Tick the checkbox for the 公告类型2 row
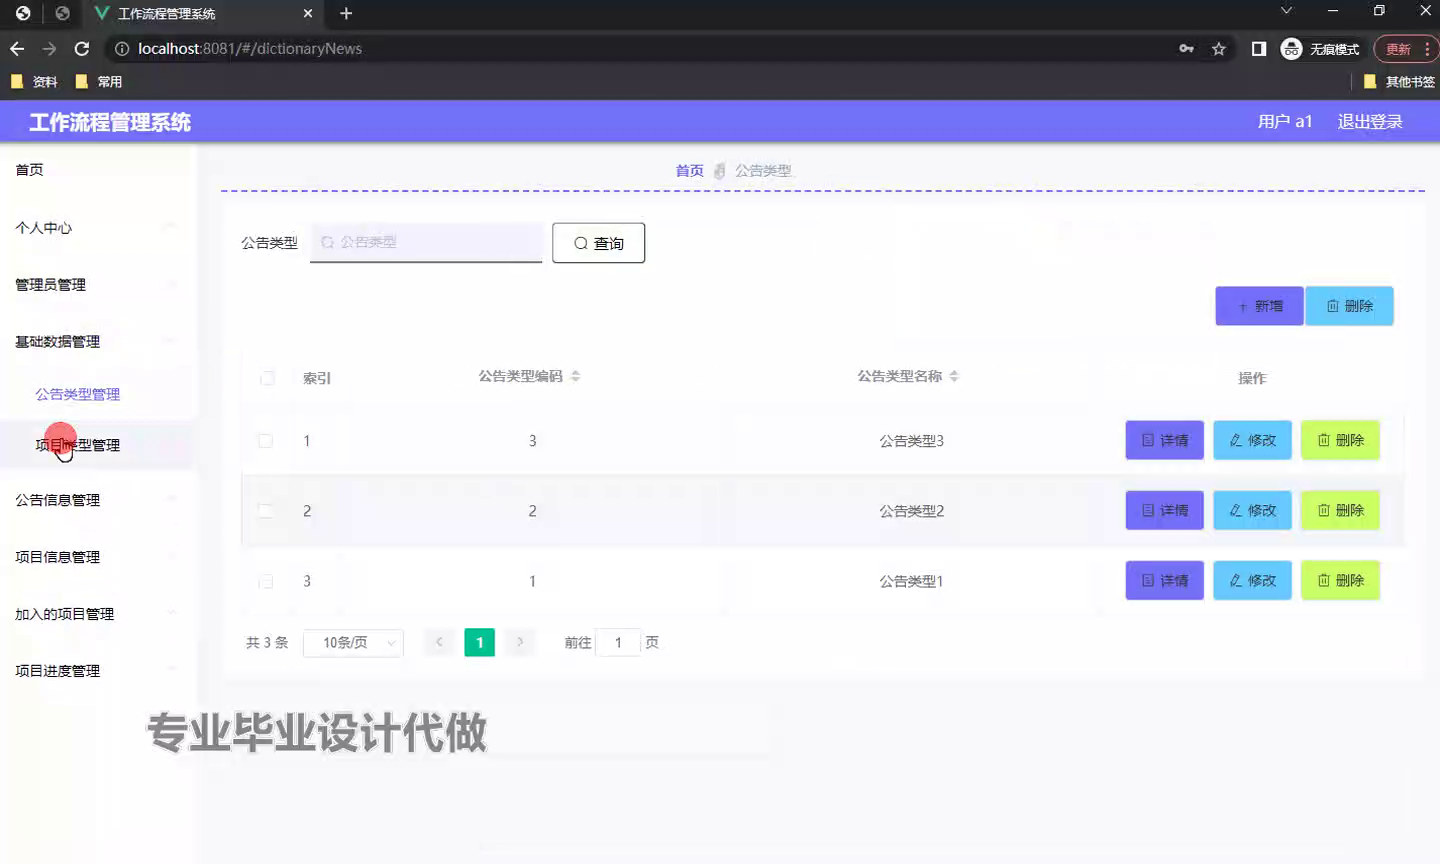This screenshot has height=864, width=1440. [265, 510]
